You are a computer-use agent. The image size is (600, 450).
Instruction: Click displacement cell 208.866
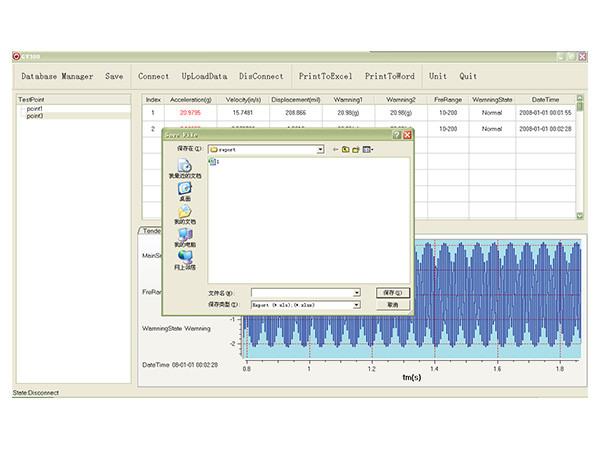click(295, 112)
